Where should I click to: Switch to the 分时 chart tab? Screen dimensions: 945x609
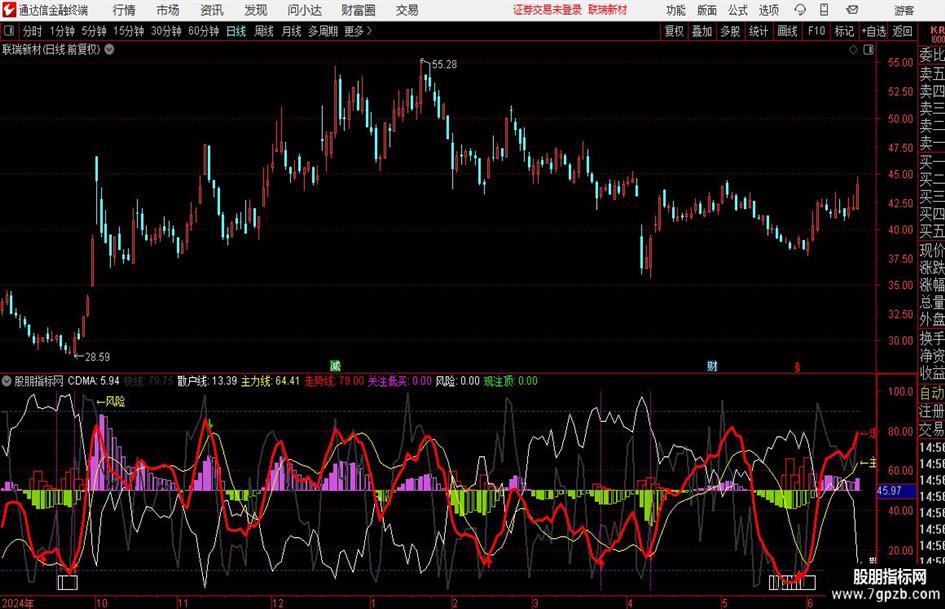[33, 31]
